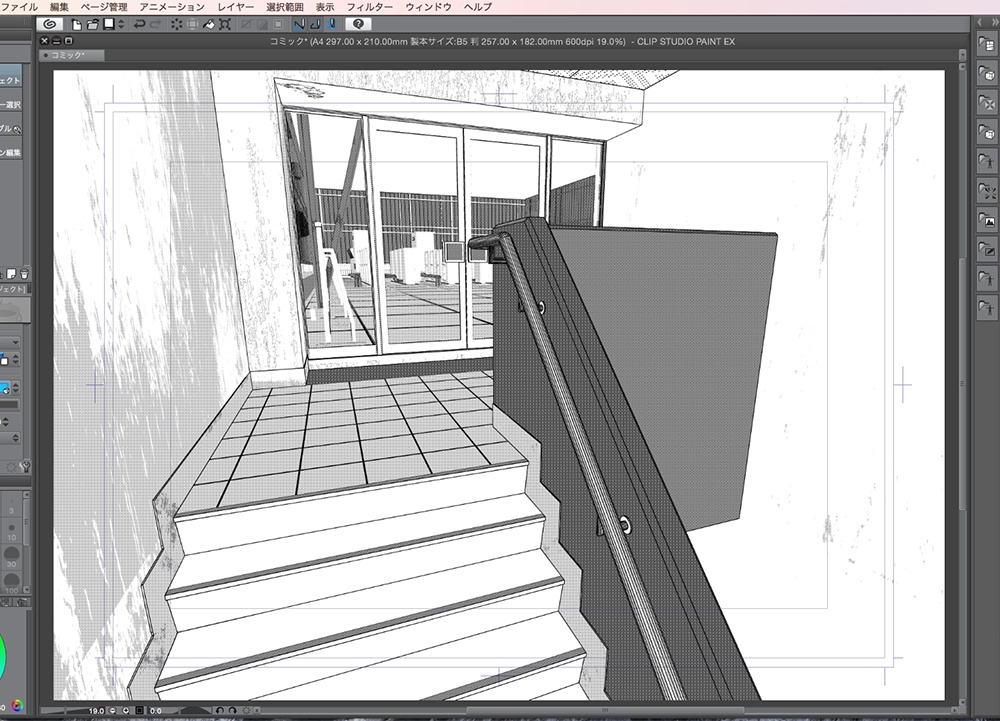The width and height of the screenshot is (1000, 721).
Task: Create a new file via toolbar icon
Action: tap(77, 23)
